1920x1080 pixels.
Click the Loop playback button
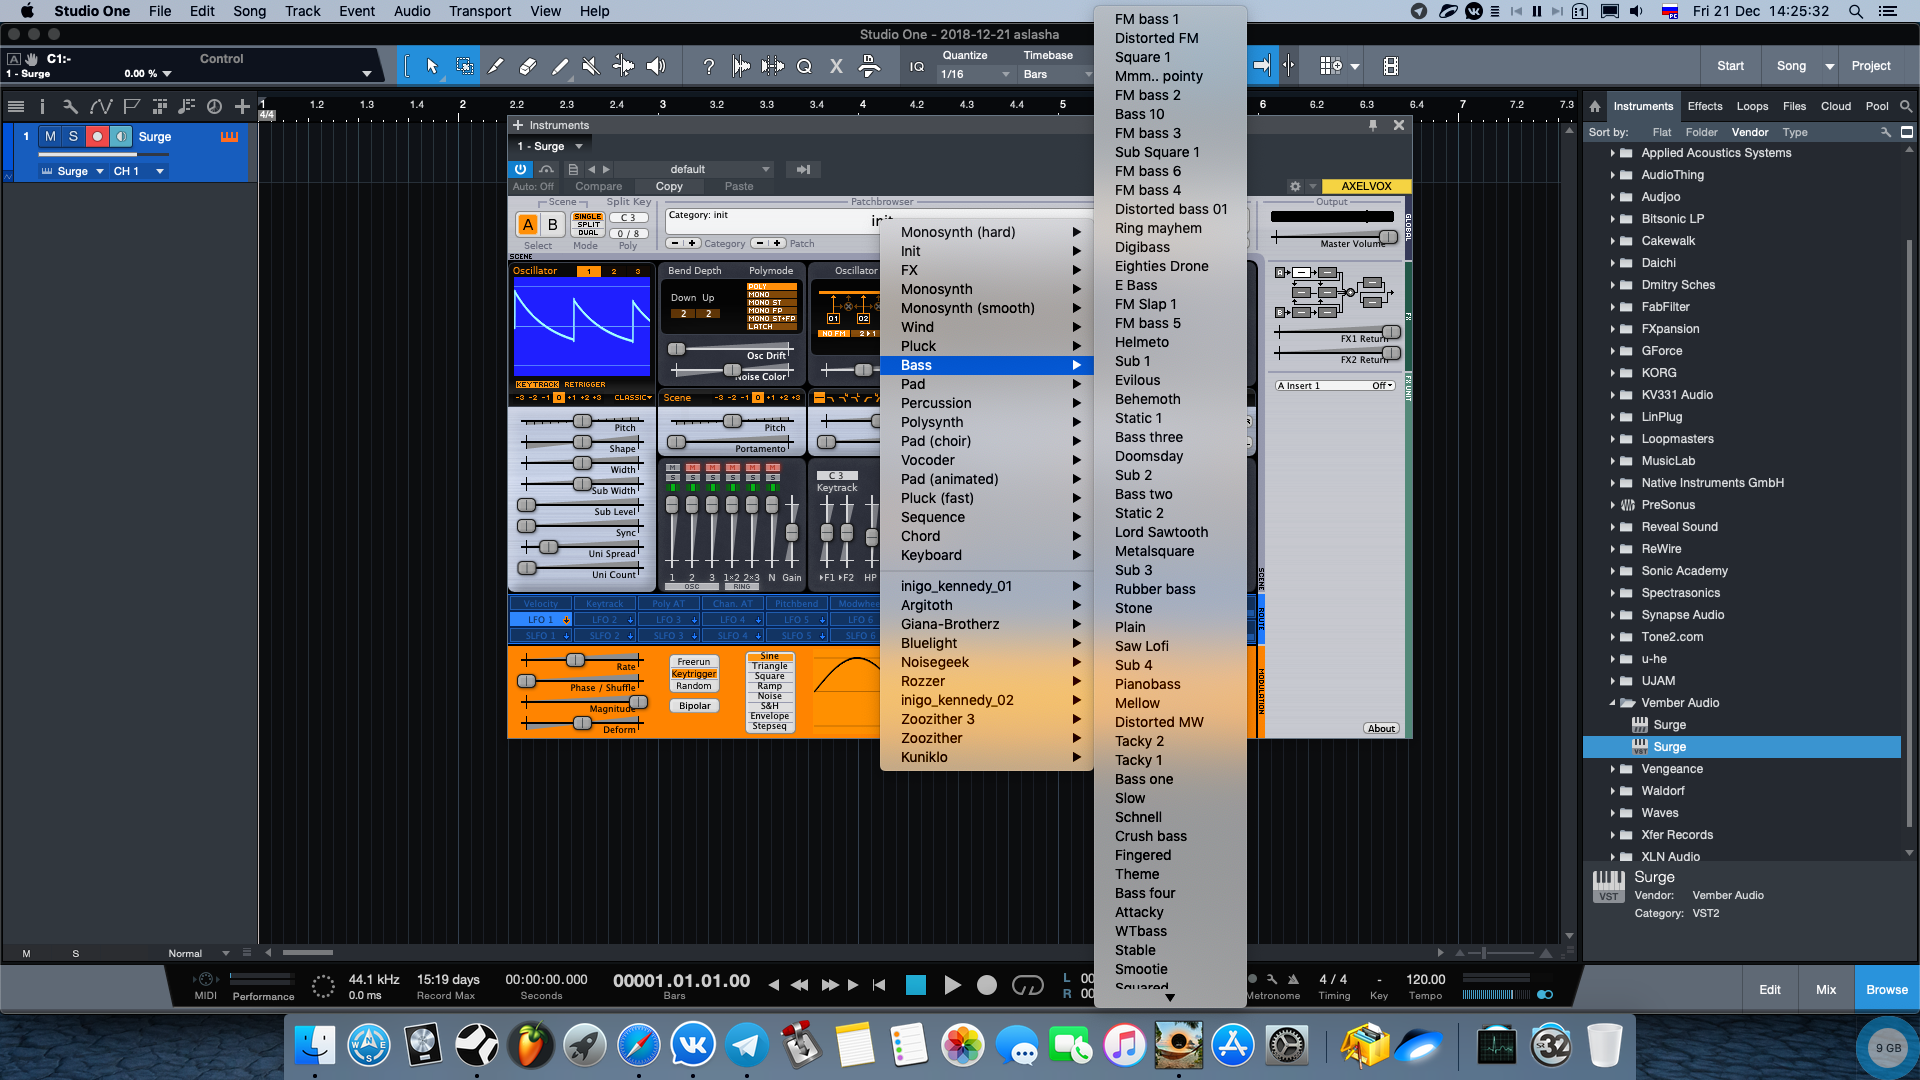coord(1027,986)
